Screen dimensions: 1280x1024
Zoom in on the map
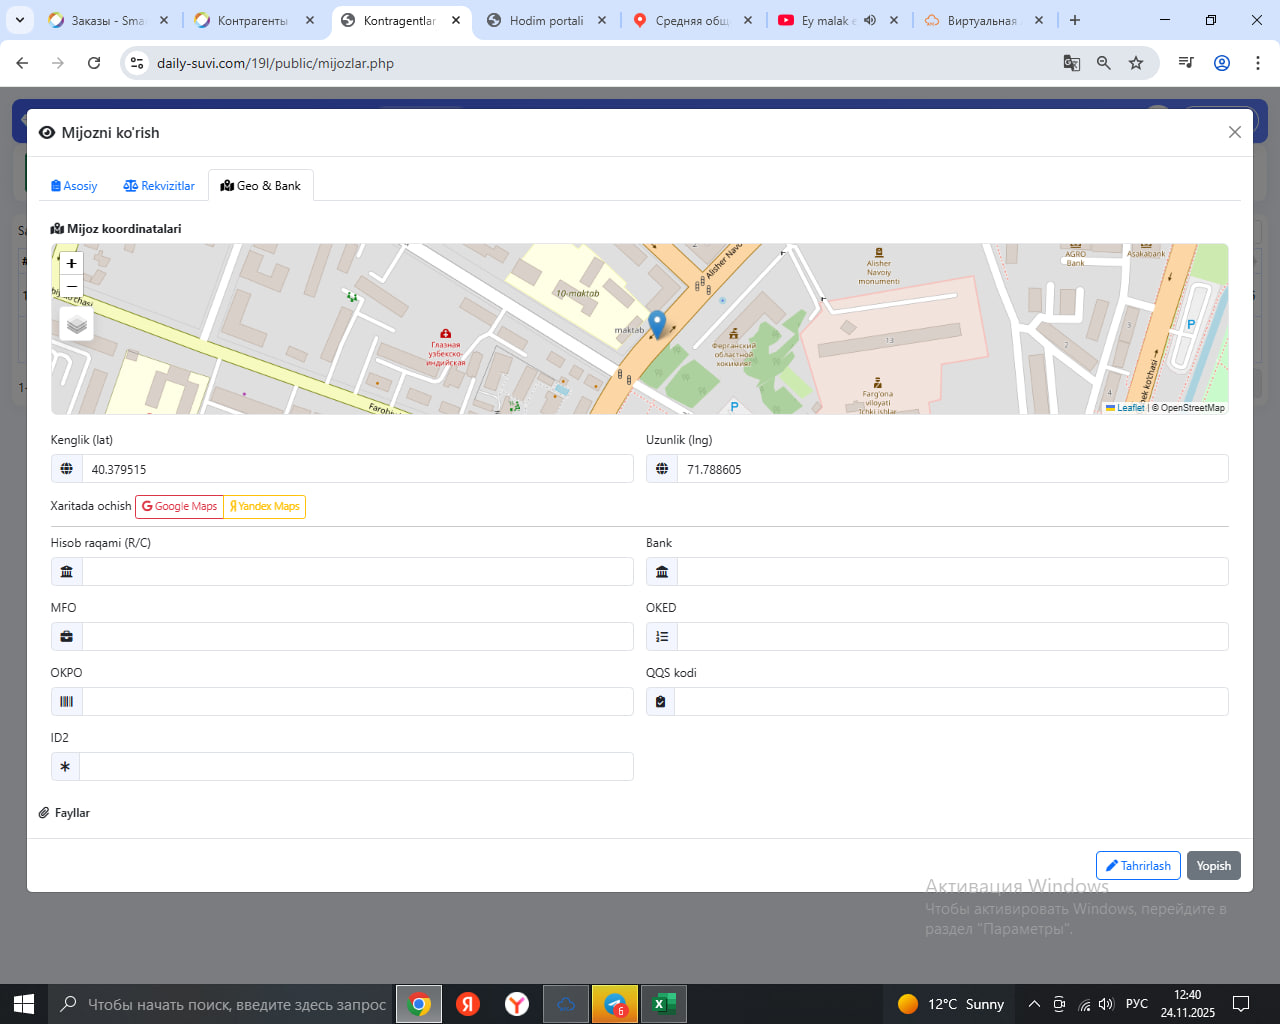[71, 263]
